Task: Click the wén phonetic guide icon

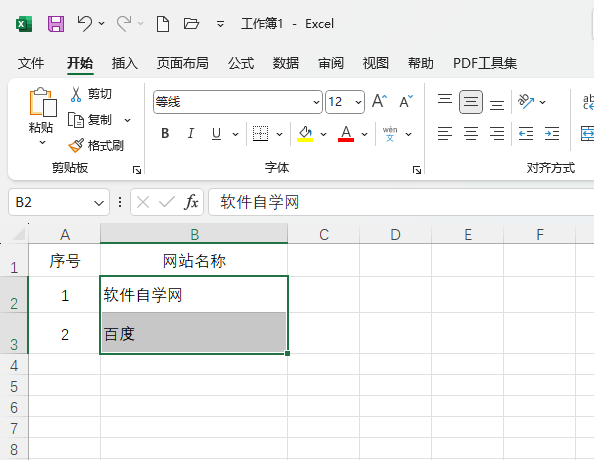Action: (x=390, y=134)
